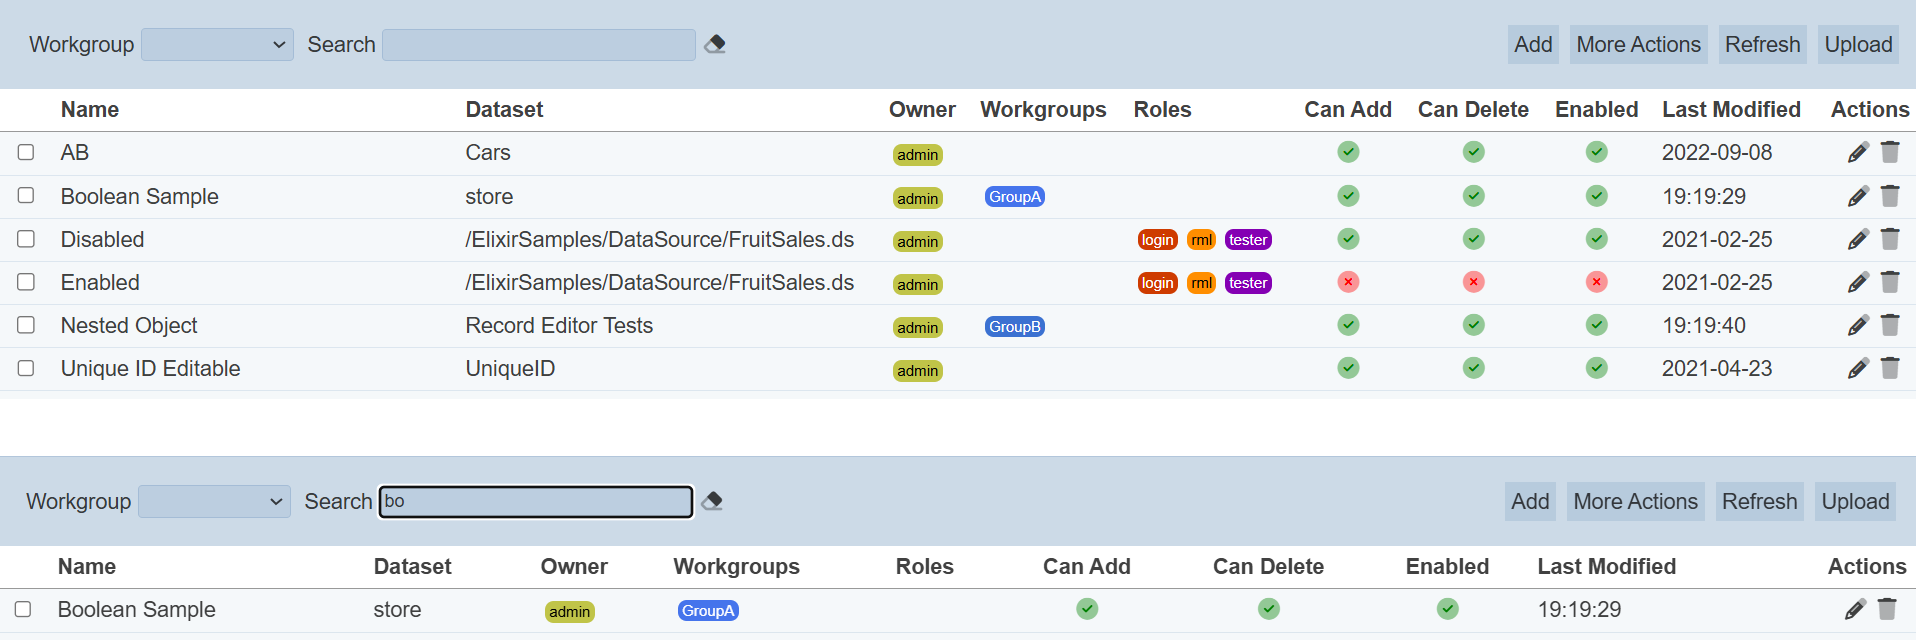Click the top Refresh button
The image size is (1916, 640).
(x=1762, y=45)
